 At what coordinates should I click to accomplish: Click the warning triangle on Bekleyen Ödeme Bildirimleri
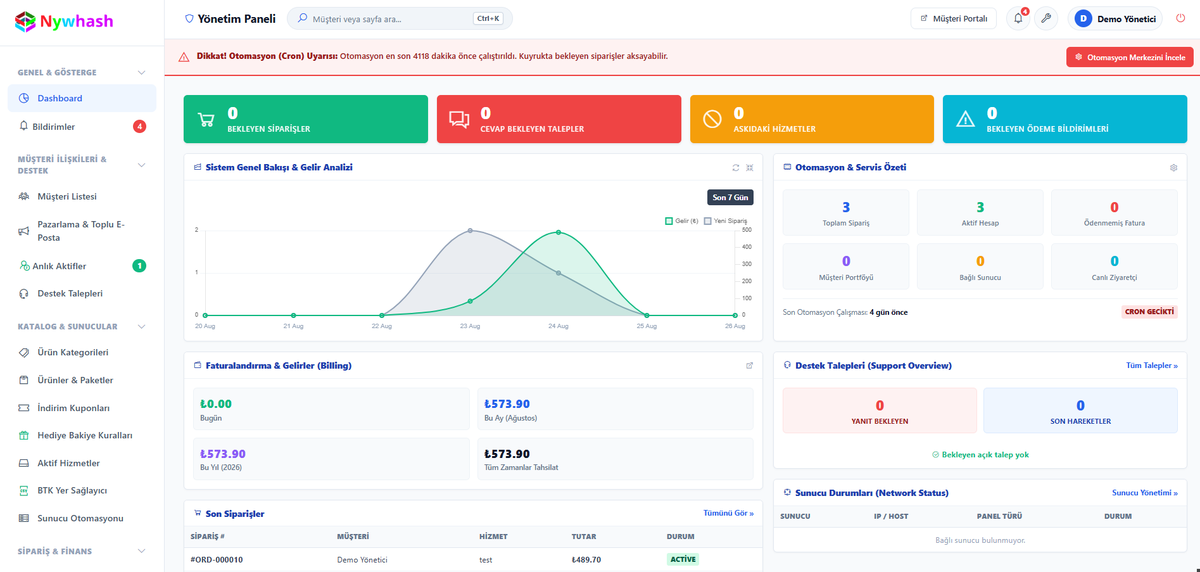pos(965,120)
